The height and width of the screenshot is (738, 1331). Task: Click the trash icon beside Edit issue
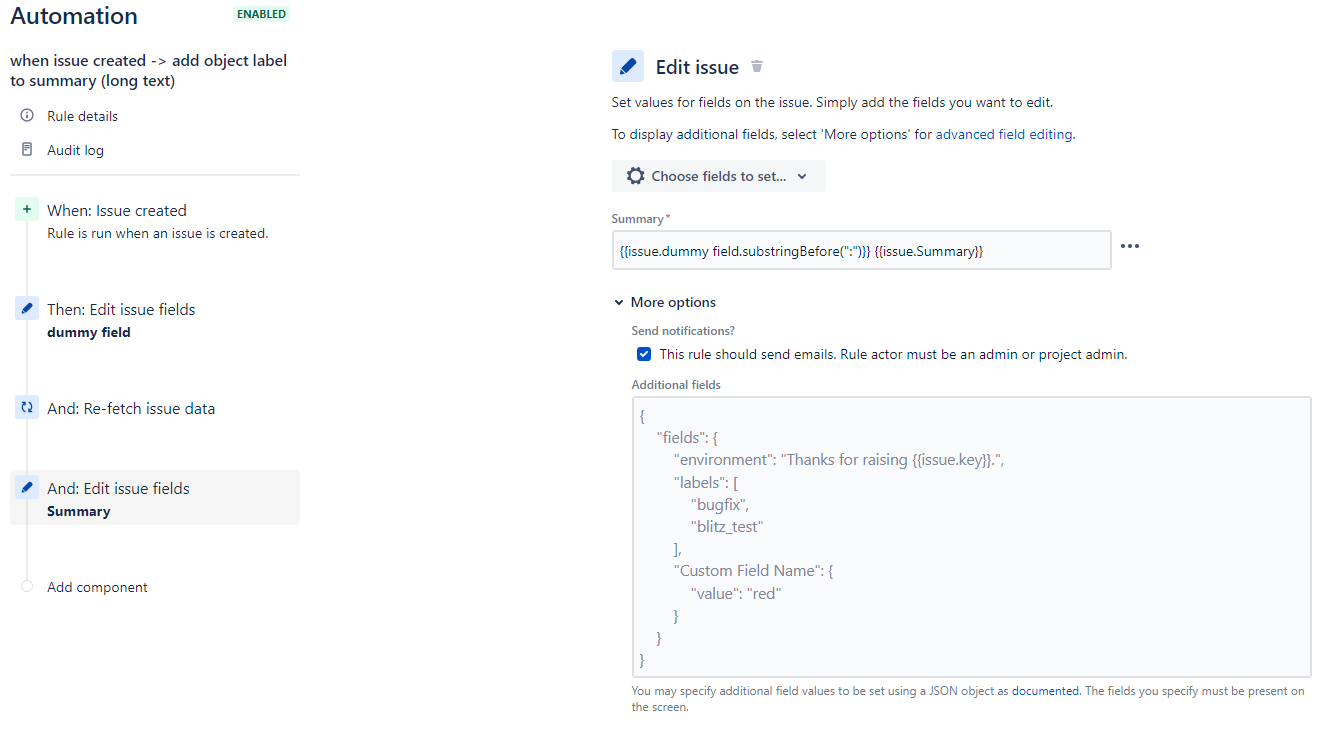pyautogui.click(x=757, y=67)
